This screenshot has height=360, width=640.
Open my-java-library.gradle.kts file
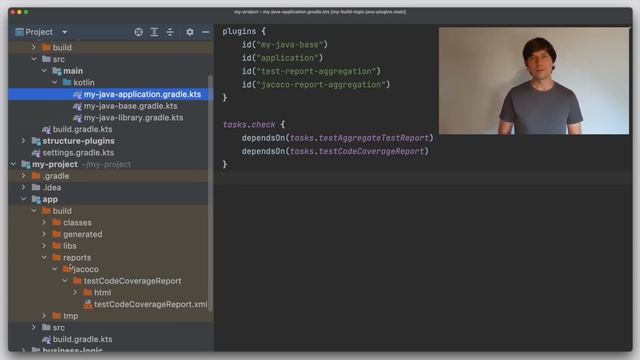pyautogui.click(x=133, y=118)
